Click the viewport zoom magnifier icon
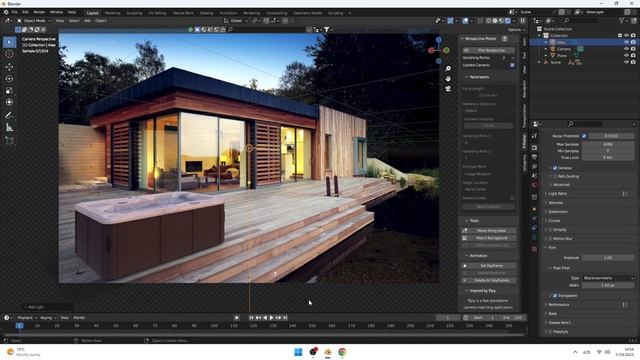The image size is (640, 360). [x=448, y=68]
